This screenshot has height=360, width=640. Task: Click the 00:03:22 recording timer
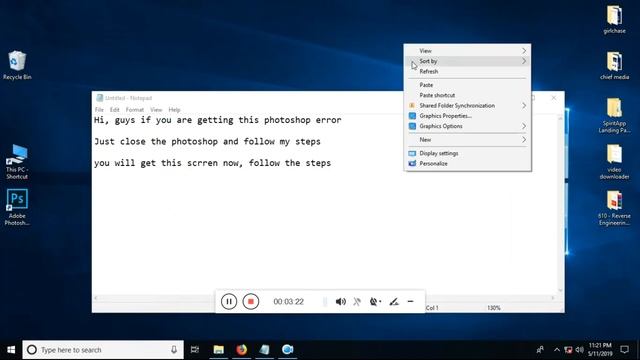tap(289, 302)
